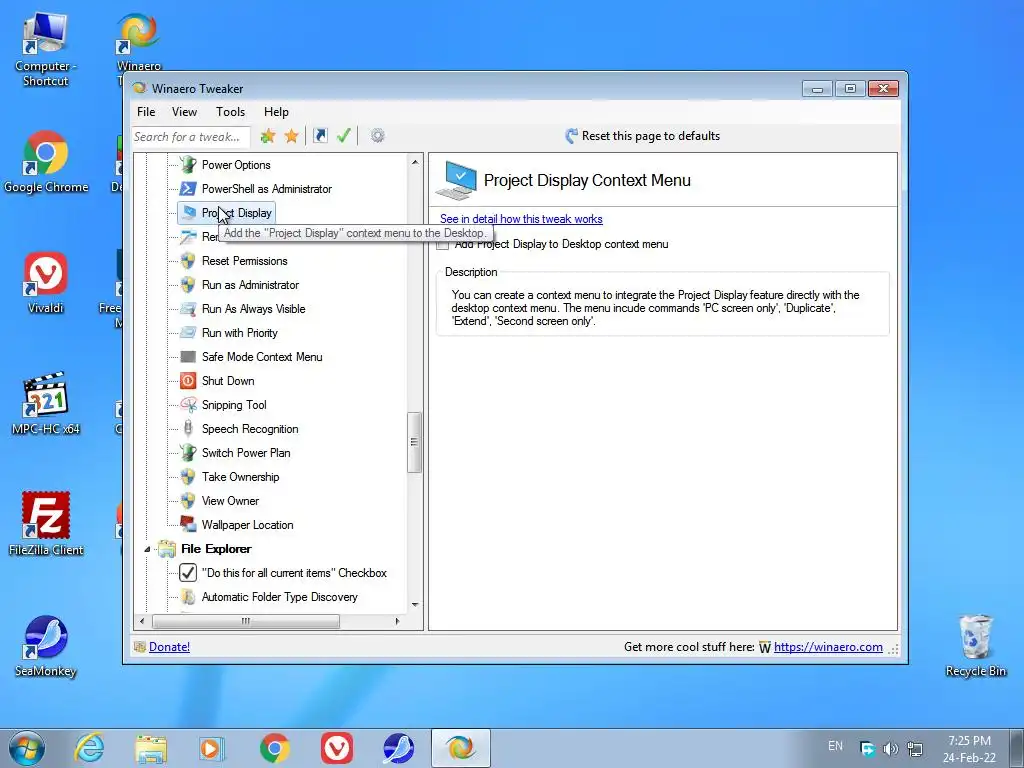This screenshot has height=768, width=1024.
Task: Click the Windows Start button
Action: click(x=26, y=748)
